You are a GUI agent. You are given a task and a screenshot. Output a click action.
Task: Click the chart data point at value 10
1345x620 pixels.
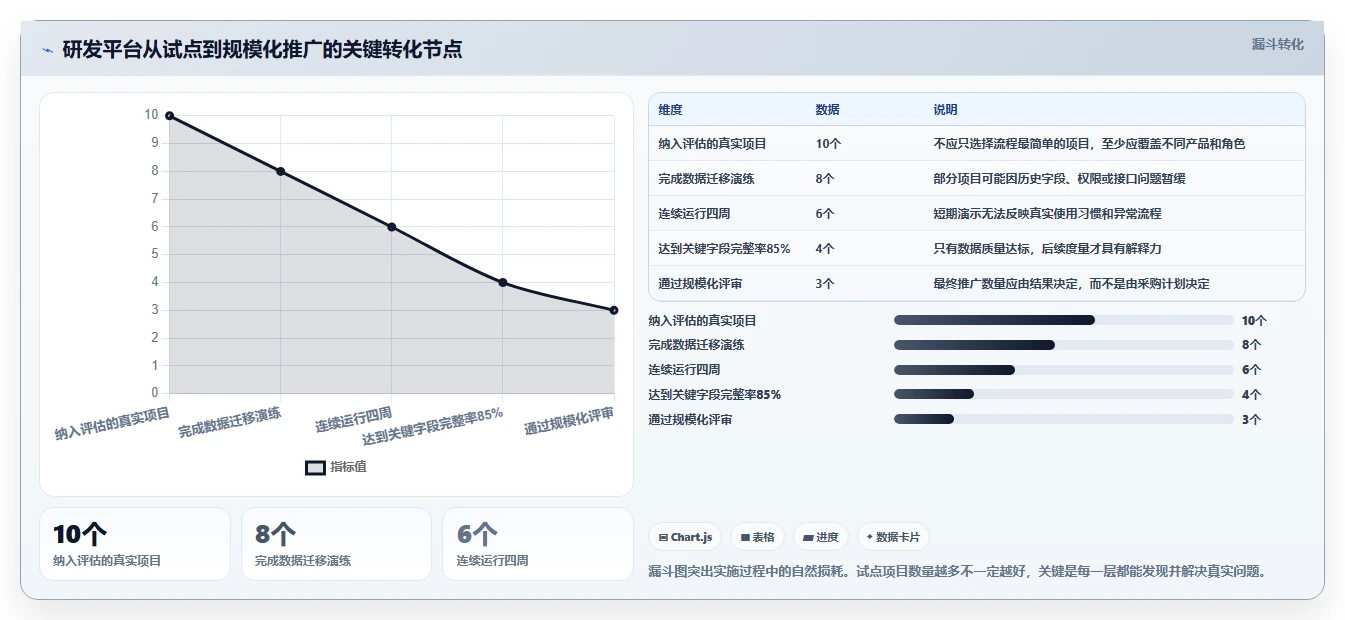169,116
